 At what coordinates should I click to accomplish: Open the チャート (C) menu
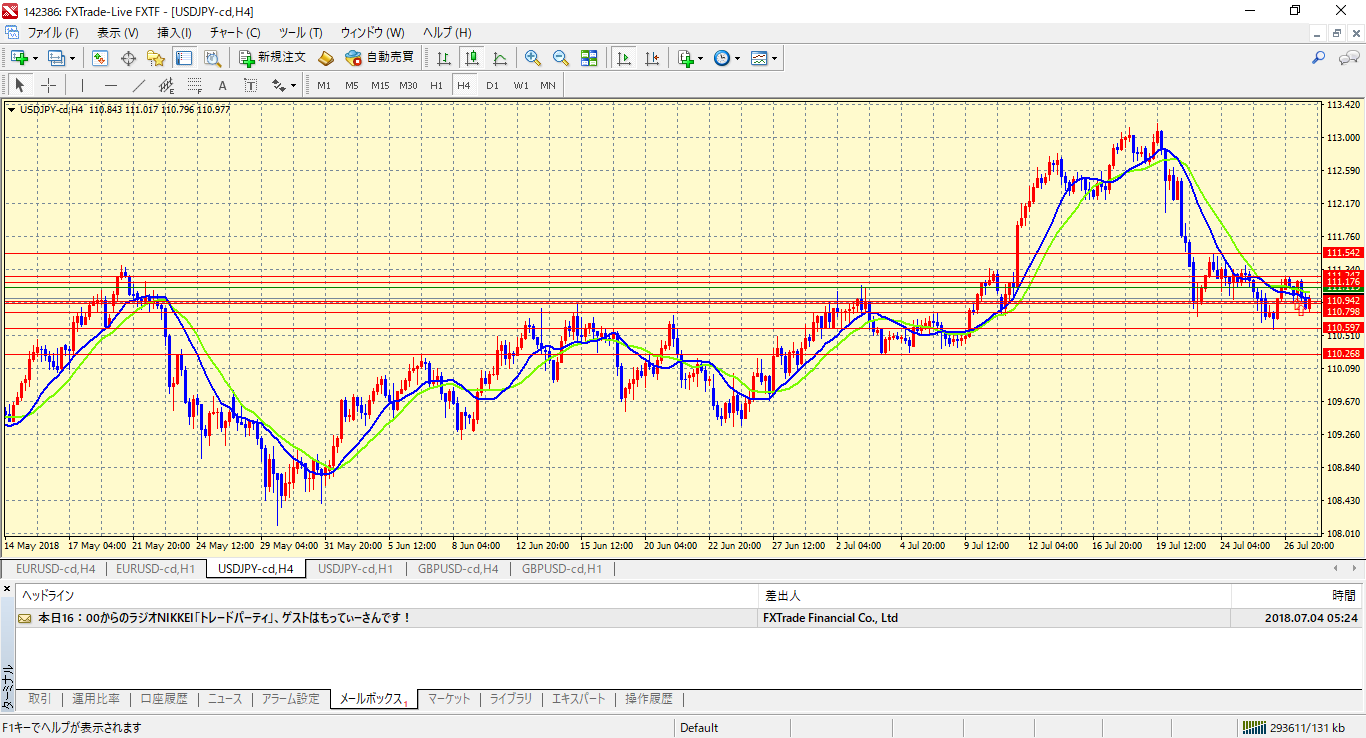[x=235, y=33]
